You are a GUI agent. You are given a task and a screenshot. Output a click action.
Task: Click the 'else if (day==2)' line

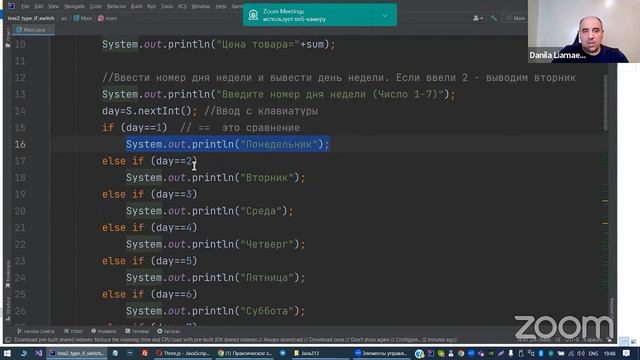(x=149, y=161)
